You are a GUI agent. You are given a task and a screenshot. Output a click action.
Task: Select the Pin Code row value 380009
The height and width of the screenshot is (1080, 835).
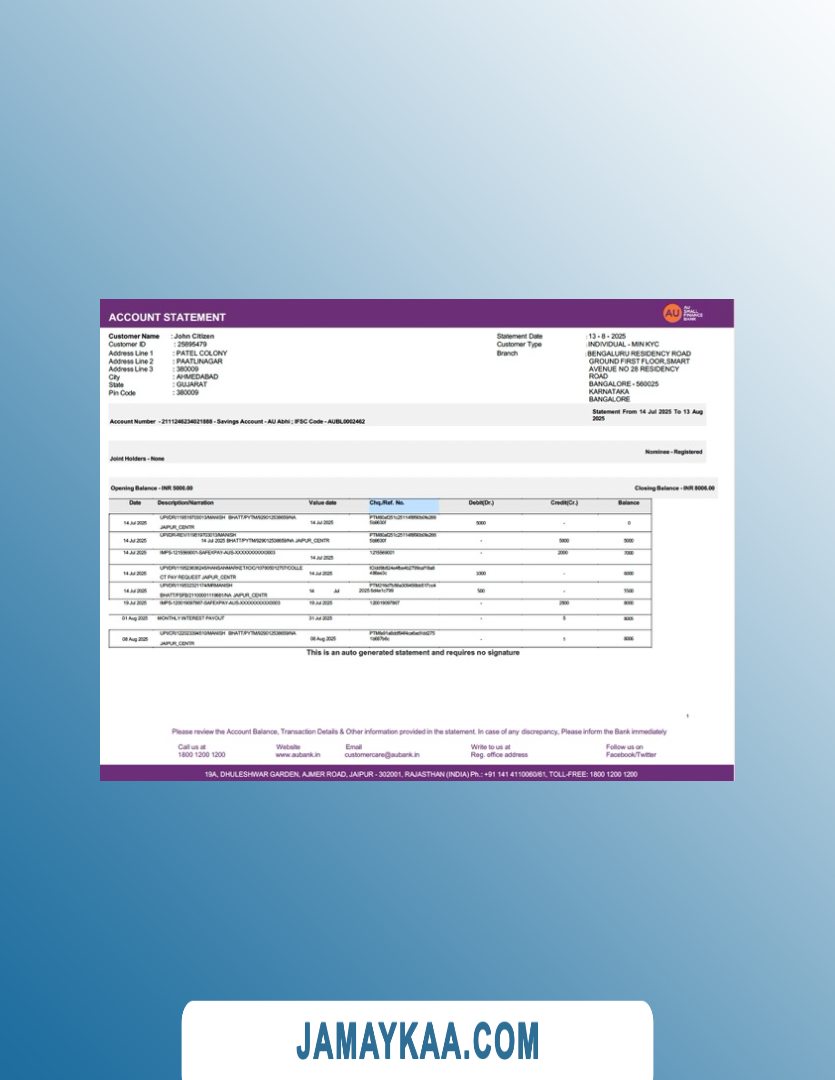point(187,393)
